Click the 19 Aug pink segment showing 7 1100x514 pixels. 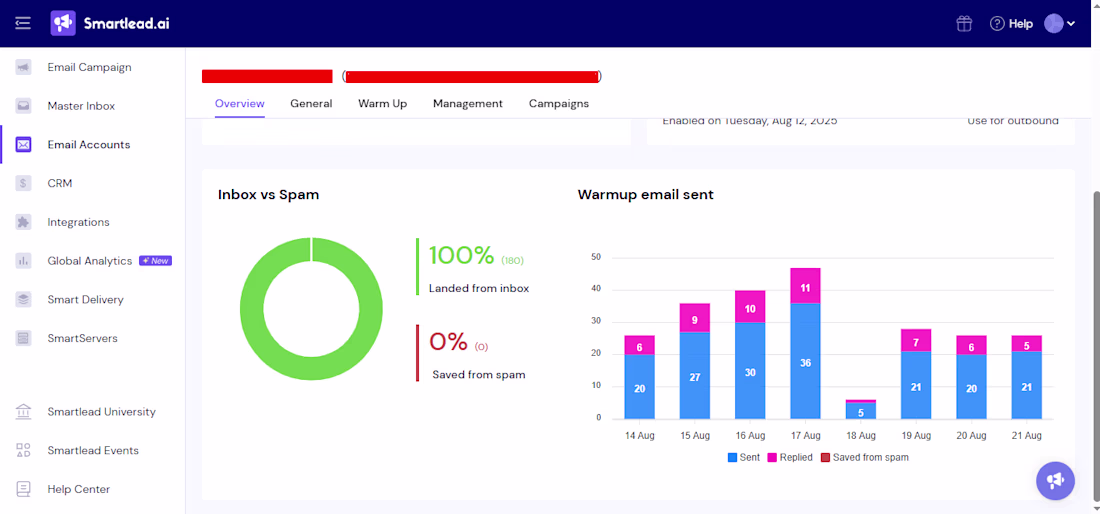[916, 340]
